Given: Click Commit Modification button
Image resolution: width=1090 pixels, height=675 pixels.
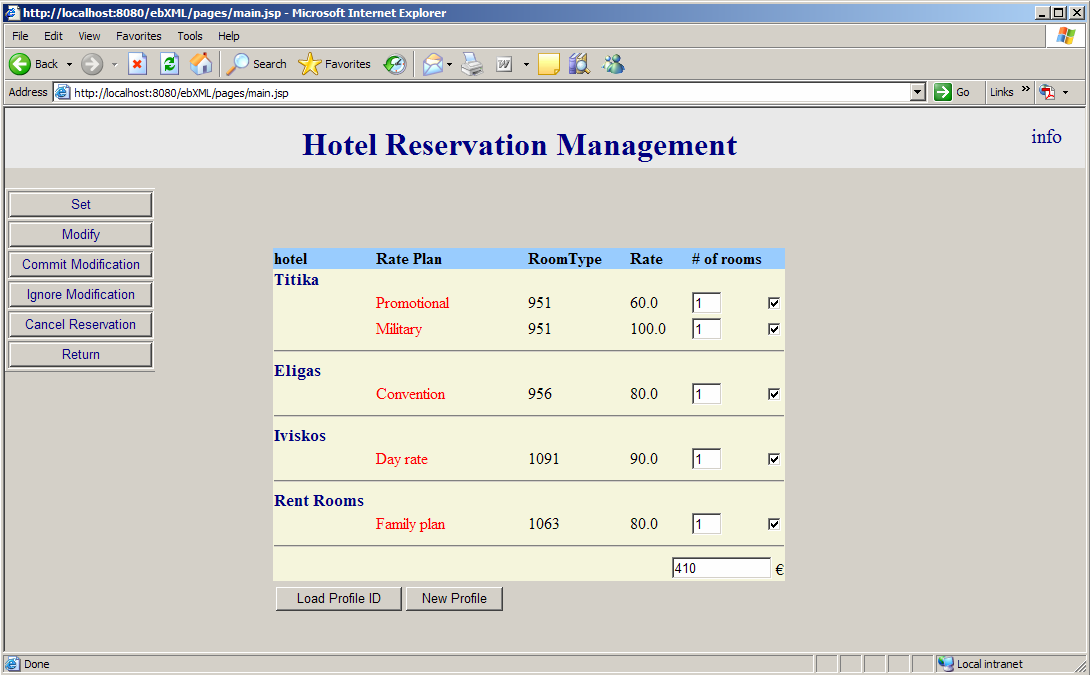Looking at the screenshot, I should (x=81, y=264).
